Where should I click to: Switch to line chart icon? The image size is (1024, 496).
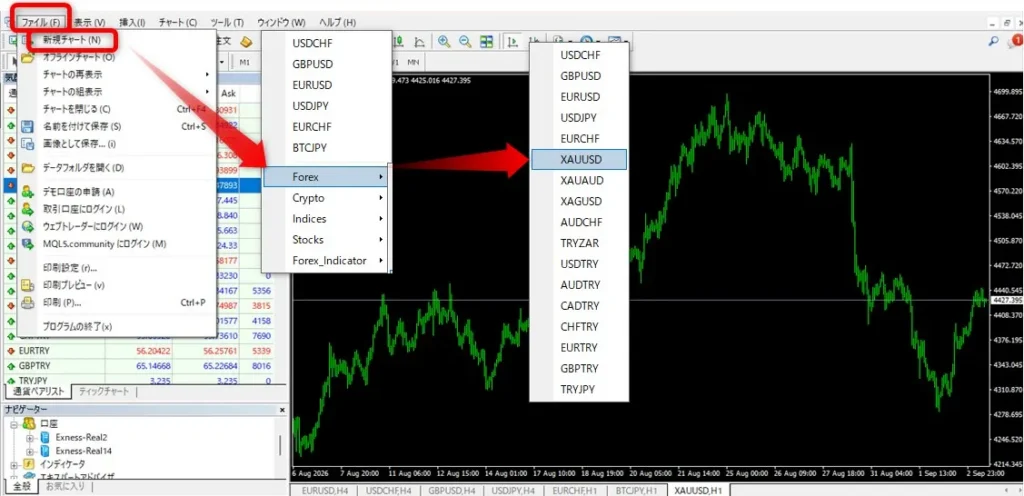[x=419, y=42]
